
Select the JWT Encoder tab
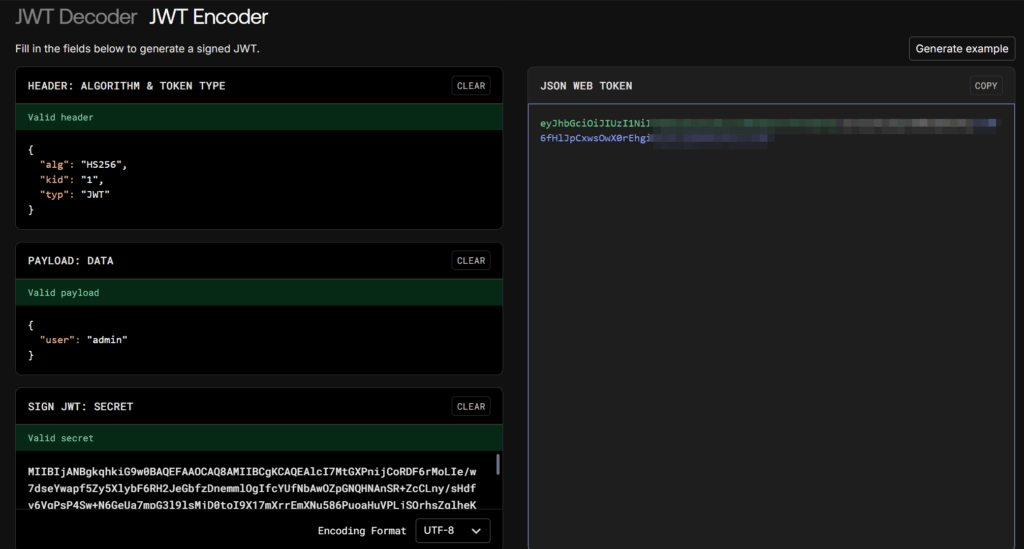click(x=208, y=17)
